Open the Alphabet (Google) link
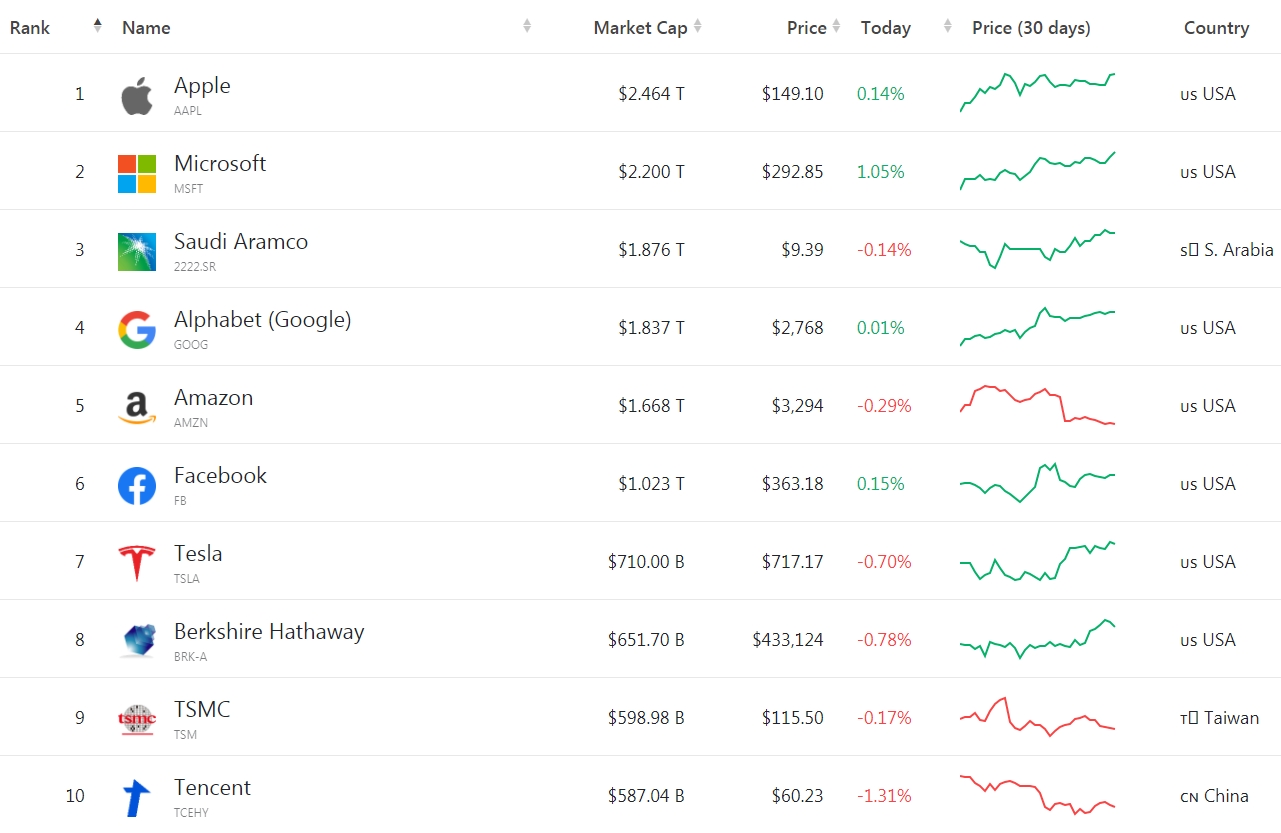Screen dimensions: 1281x833 [x=263, y=320]
